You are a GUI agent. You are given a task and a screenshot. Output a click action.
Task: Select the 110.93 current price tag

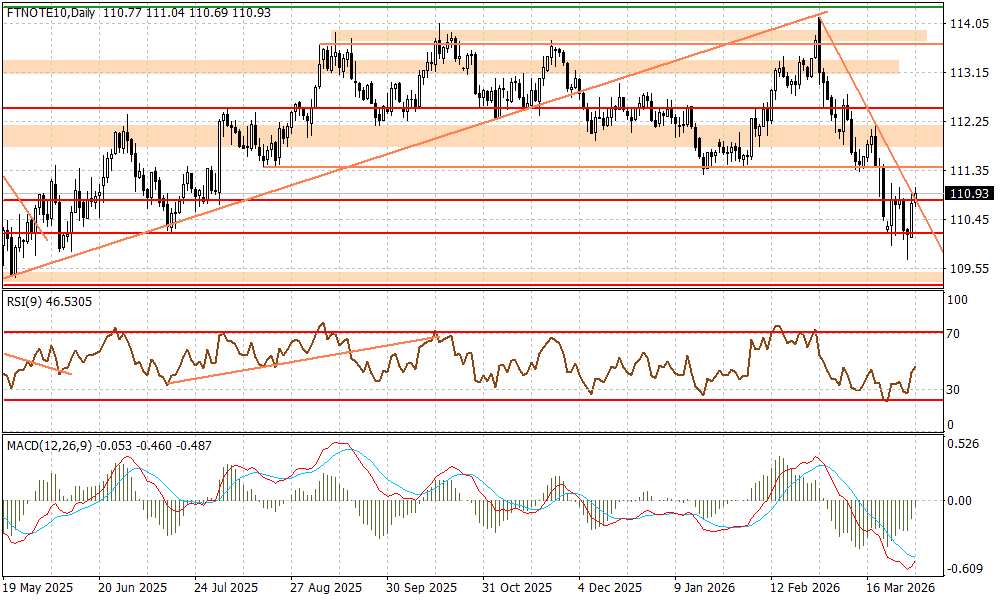[x=967, y=193]
